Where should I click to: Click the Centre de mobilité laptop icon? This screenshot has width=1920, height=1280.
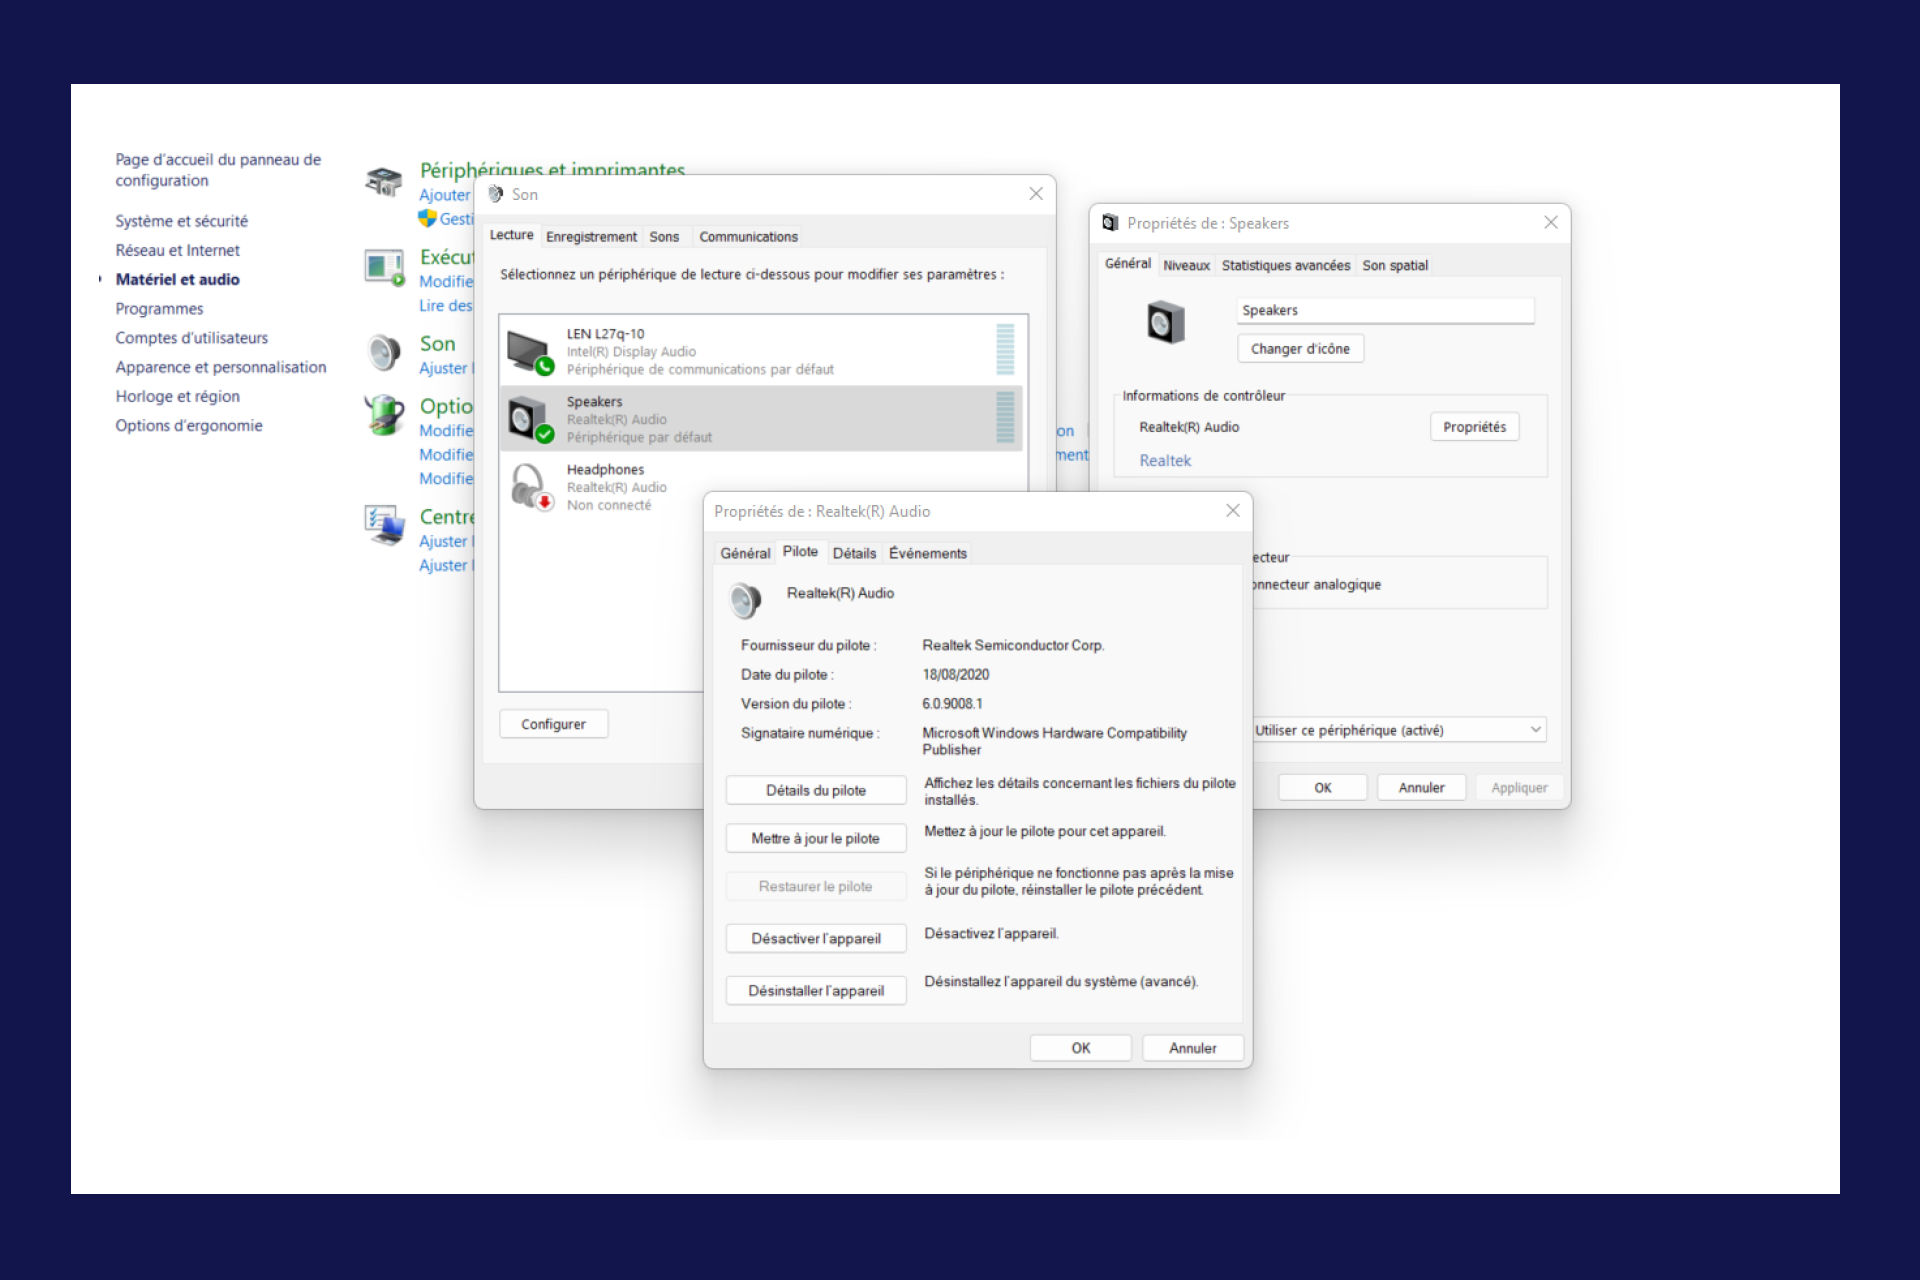coord(384,525)
